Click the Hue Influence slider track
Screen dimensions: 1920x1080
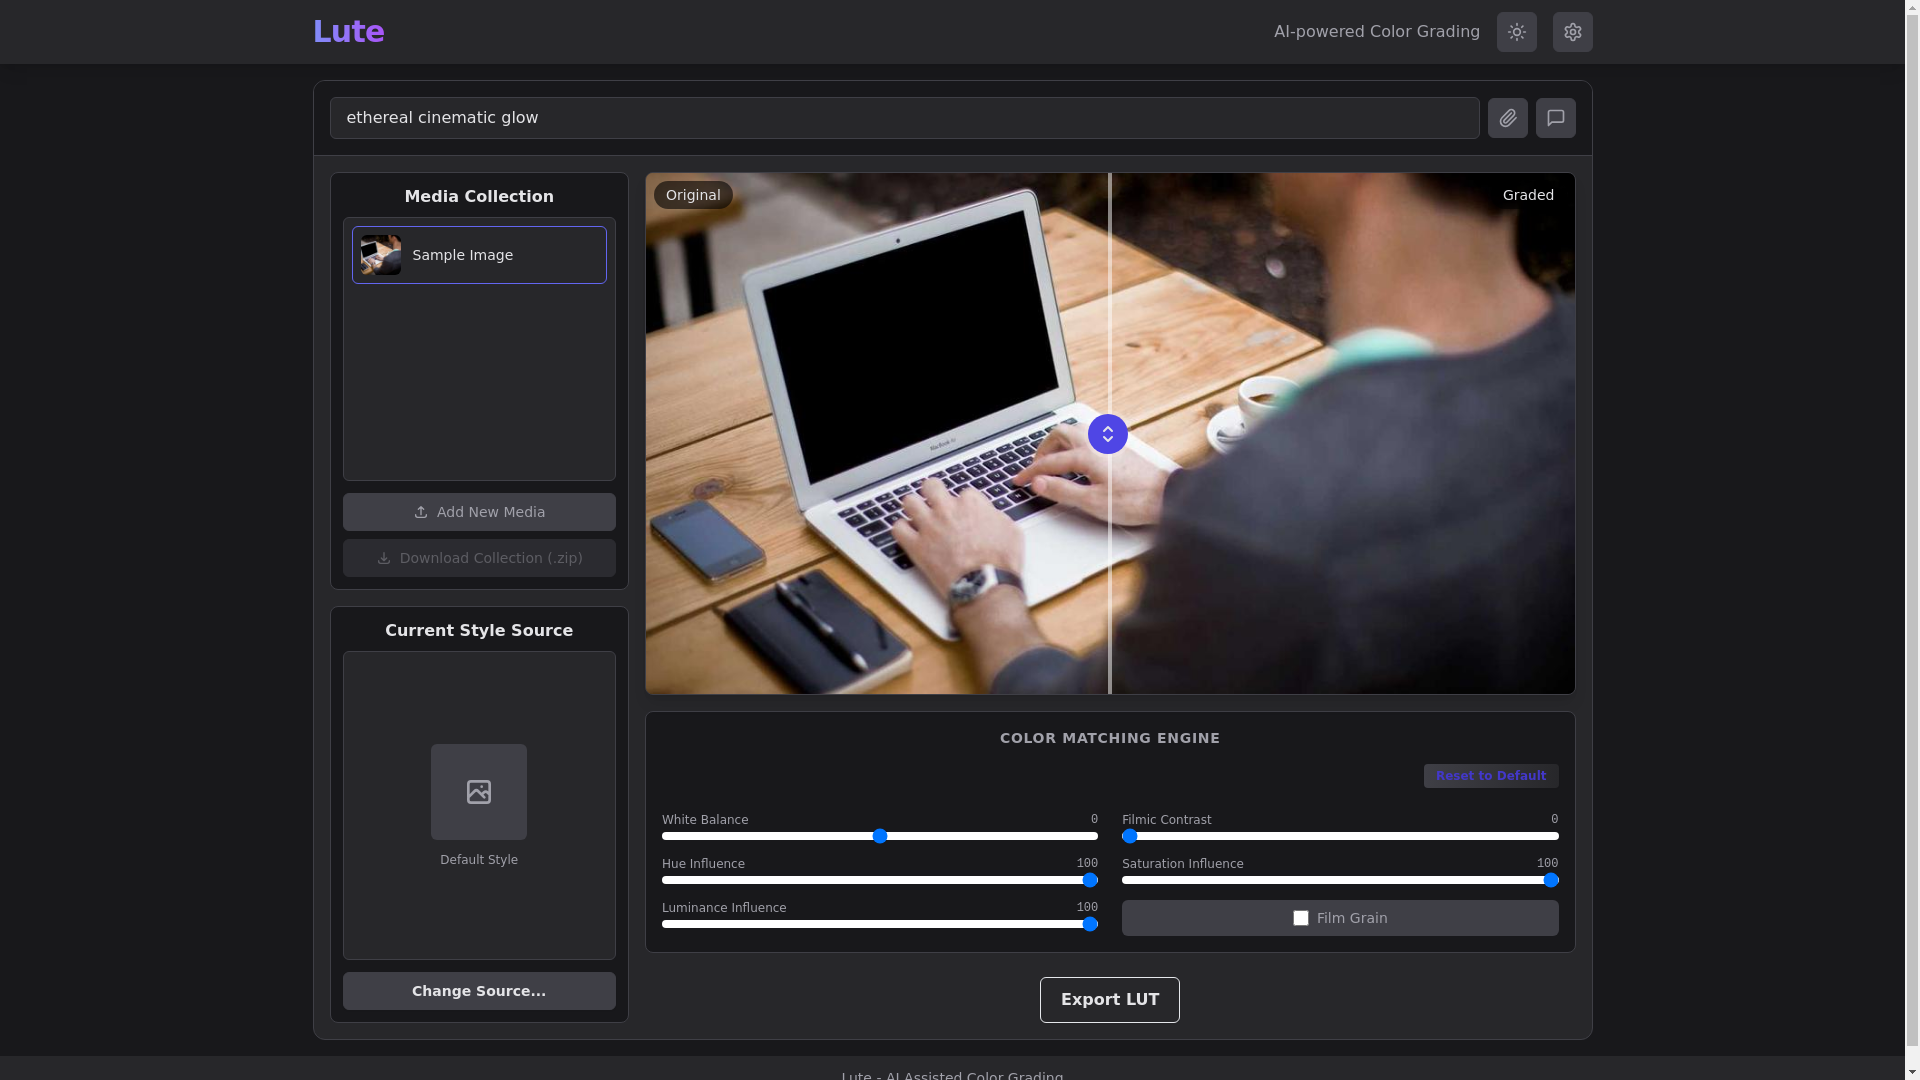click(880, 880)
